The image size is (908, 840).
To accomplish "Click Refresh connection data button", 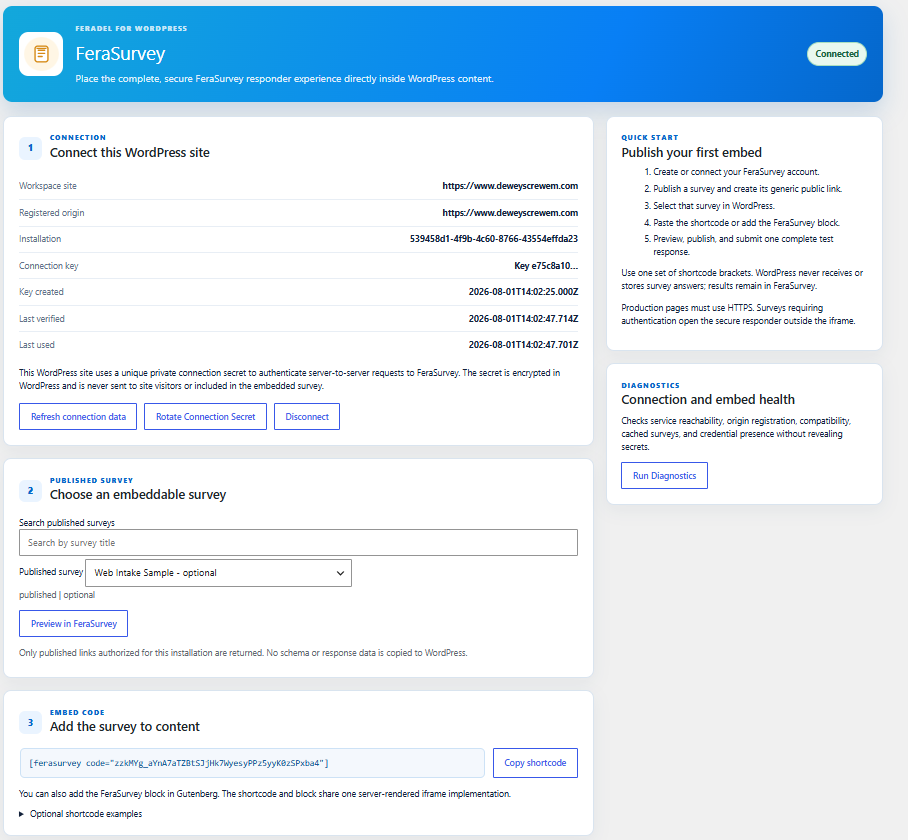I will [x=78, y=417].
